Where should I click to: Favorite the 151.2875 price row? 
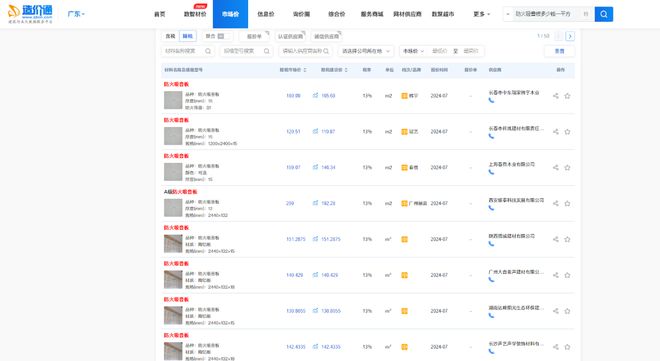567,239
